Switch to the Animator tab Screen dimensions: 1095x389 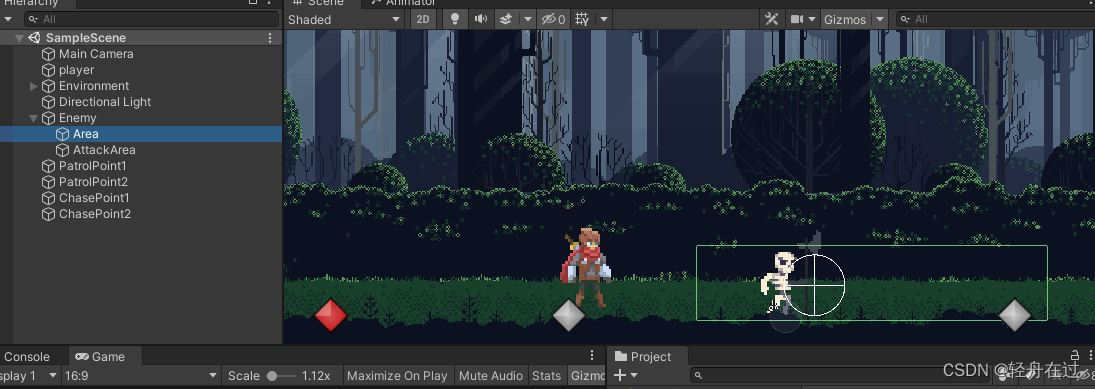pyautogui.click(x=403, y=3)
